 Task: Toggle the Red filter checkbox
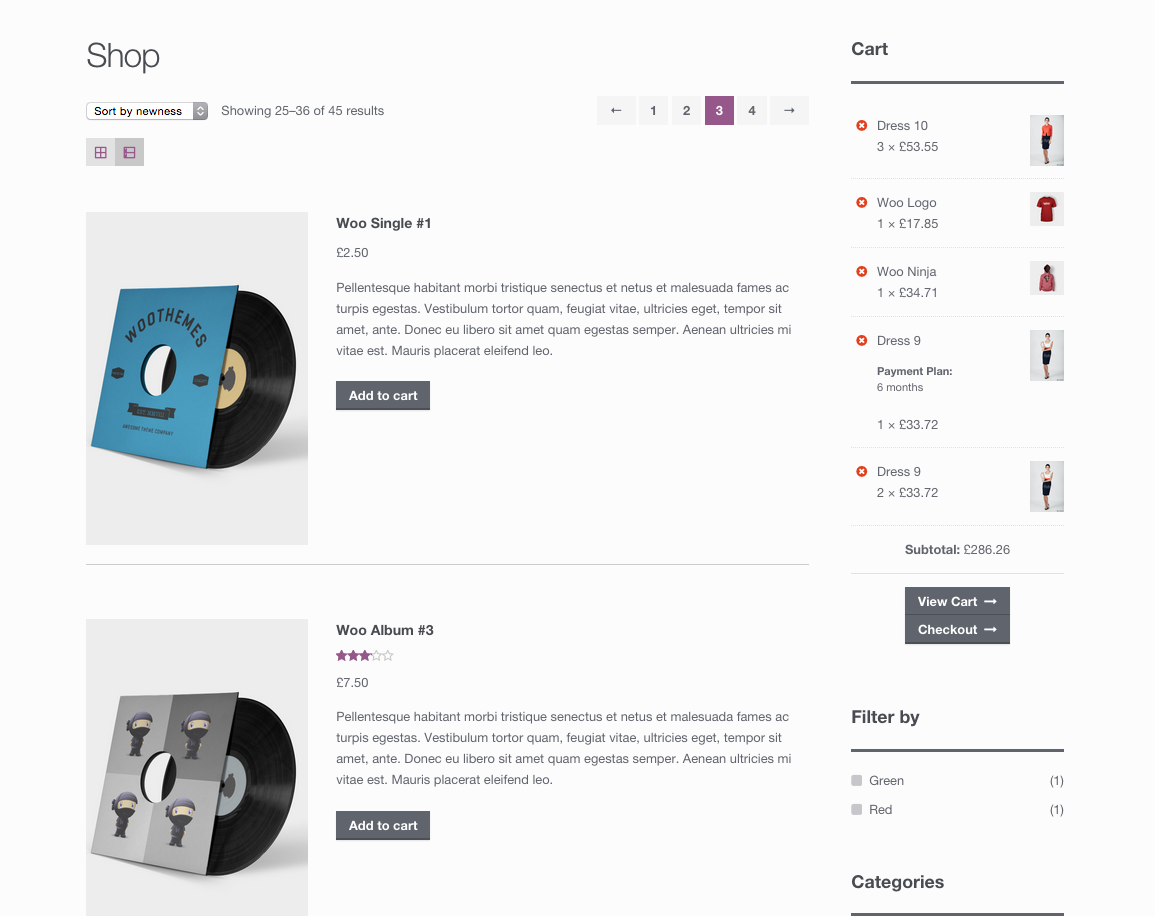[857, 809]
